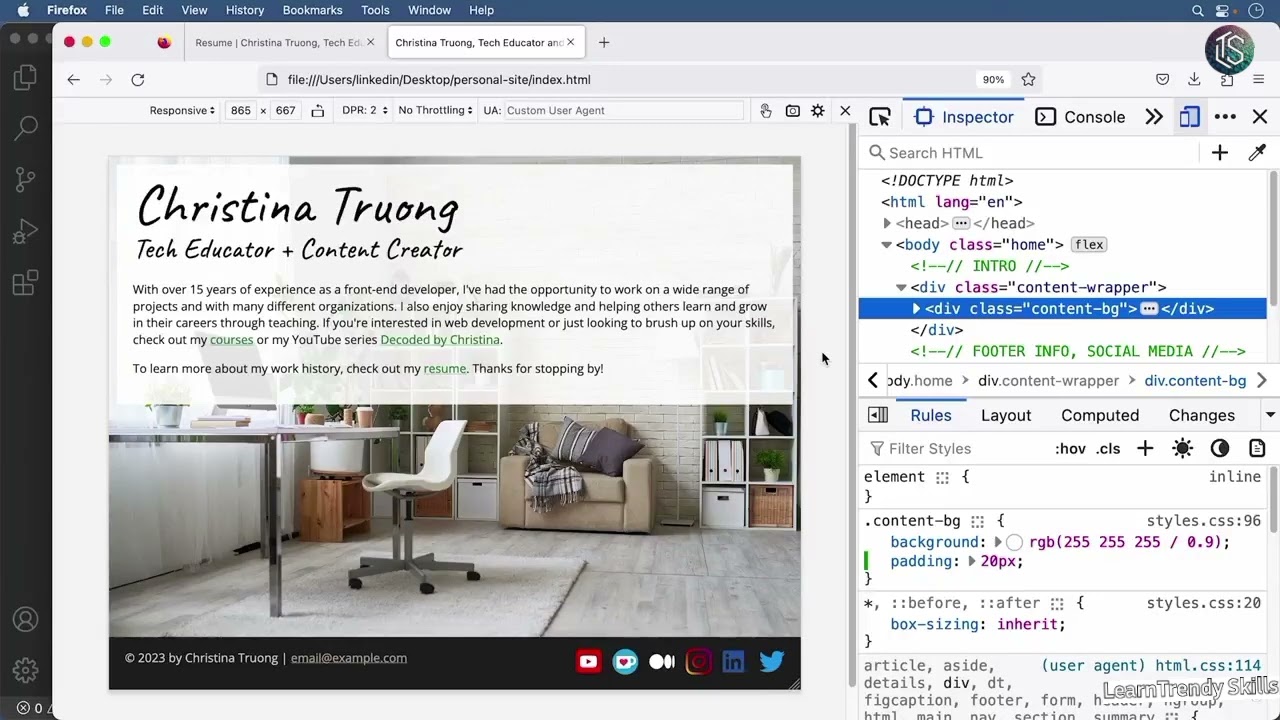Click the YouTube icon in the footer
1280x720 pixels.
click(x=588, y=661)
